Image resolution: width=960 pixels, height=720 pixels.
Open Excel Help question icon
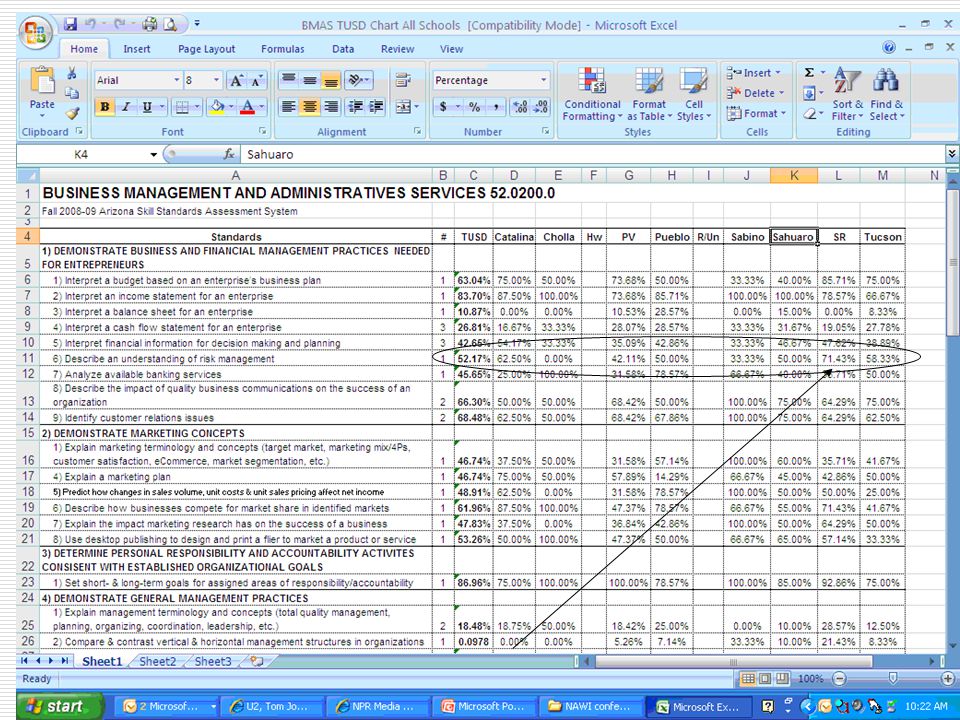pyautogui.click(x=889, y=48)
